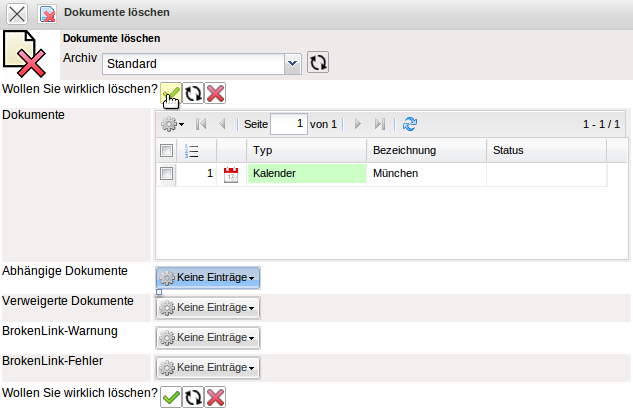This screenshot has height=411, width=633.
Task: Click the numbered list column header icon
Action: tap(191, 151)
